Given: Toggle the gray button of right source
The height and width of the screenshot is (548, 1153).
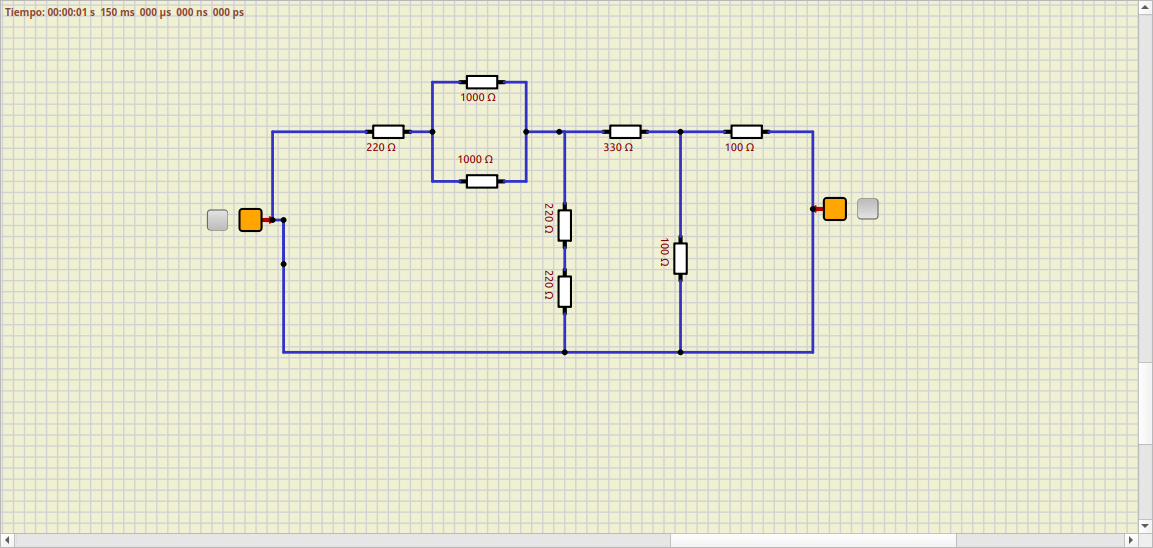Looking at the screenshot, I should pyautogui.click(x=868, y=209).
